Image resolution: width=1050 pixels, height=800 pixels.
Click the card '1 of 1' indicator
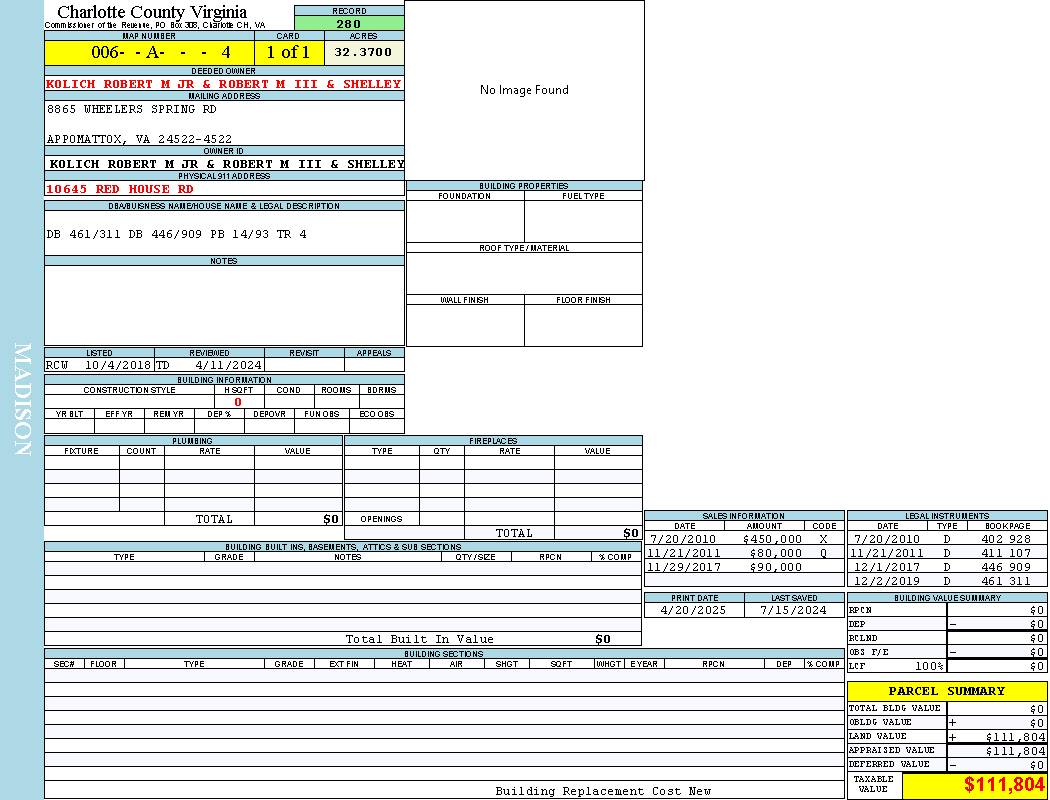pos(288,52)
